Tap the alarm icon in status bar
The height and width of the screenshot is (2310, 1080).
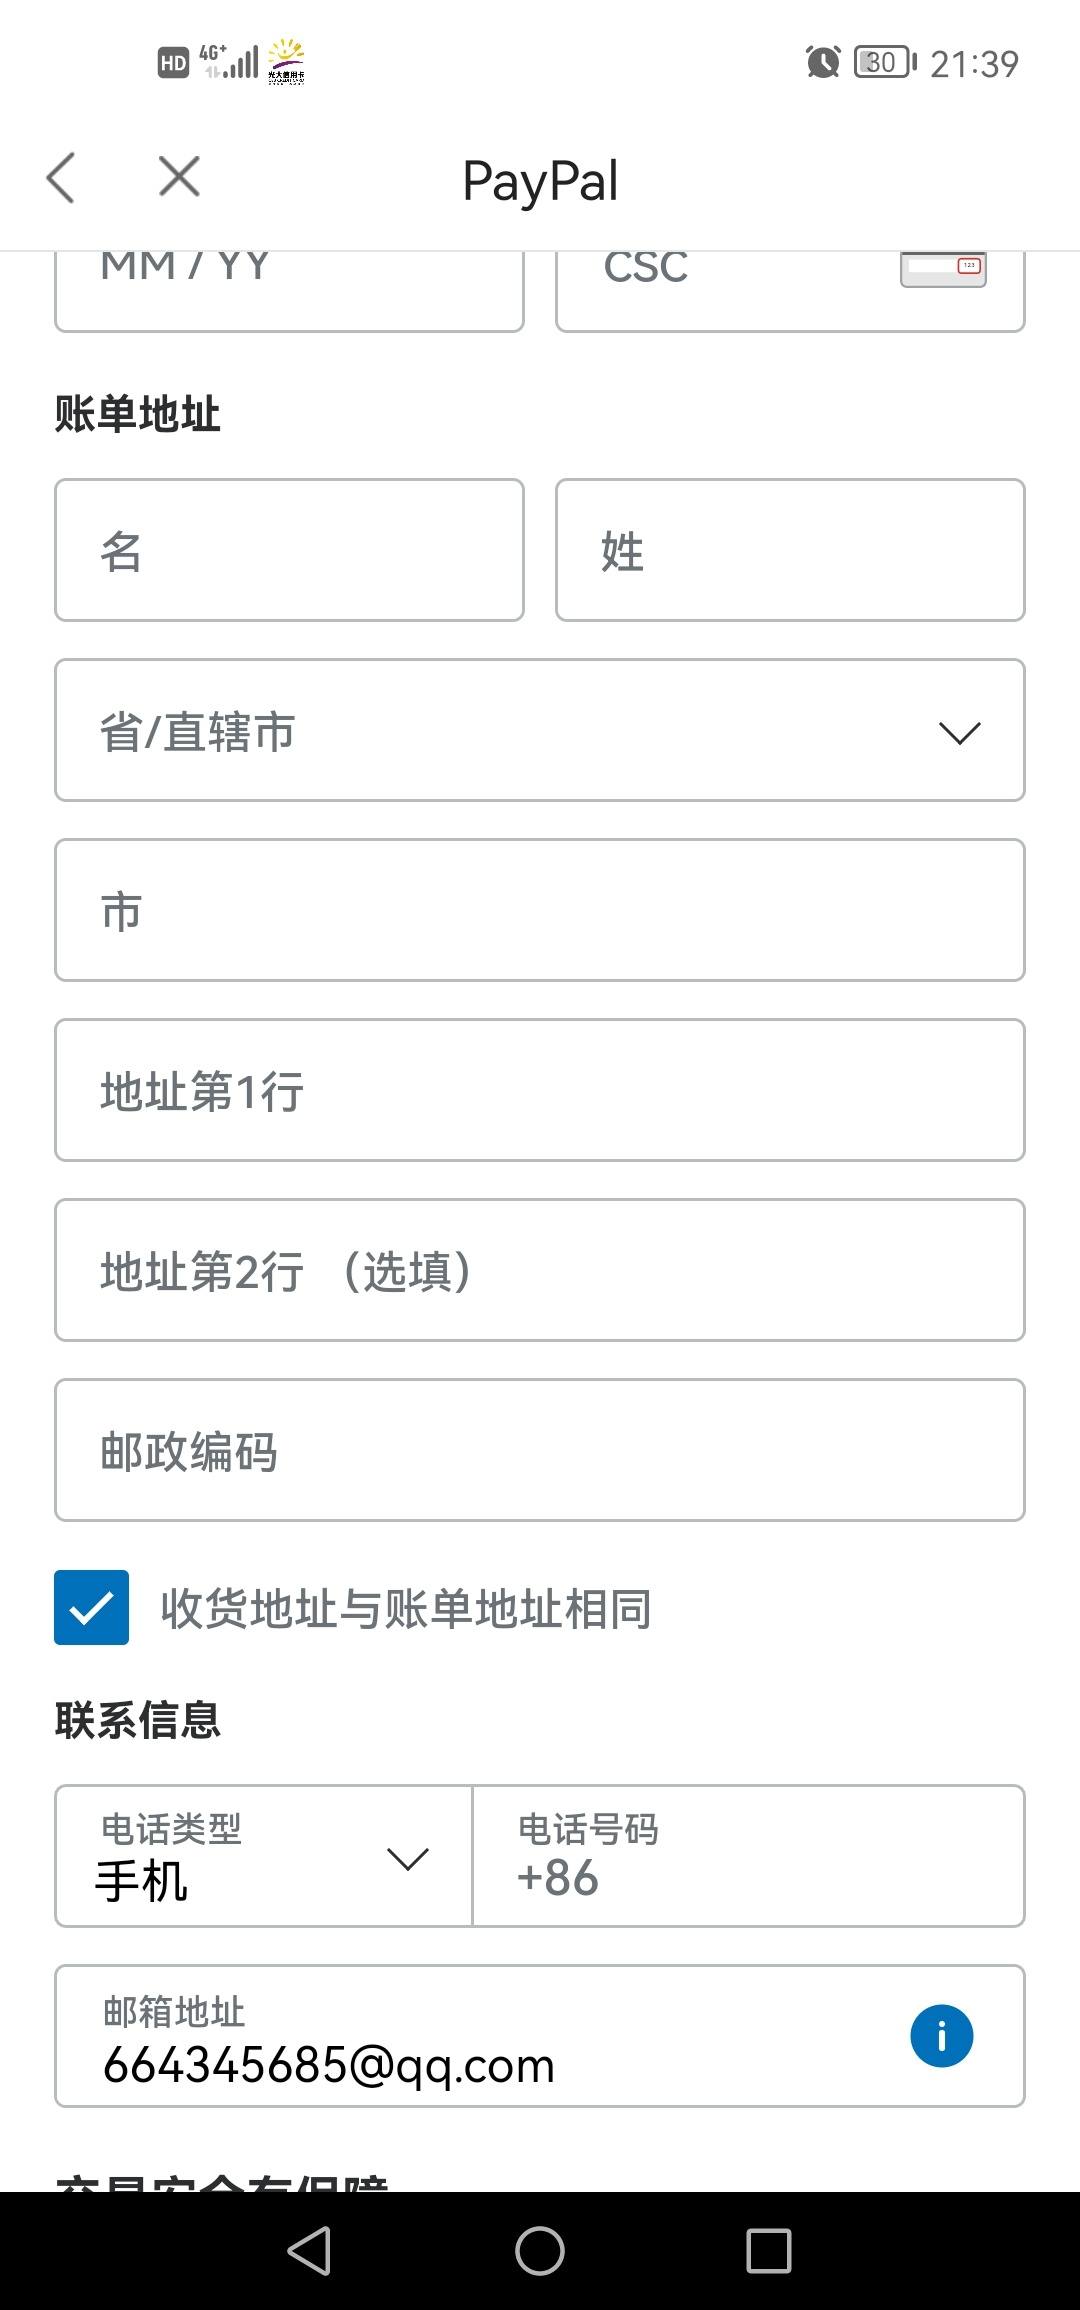click(823, 62)
